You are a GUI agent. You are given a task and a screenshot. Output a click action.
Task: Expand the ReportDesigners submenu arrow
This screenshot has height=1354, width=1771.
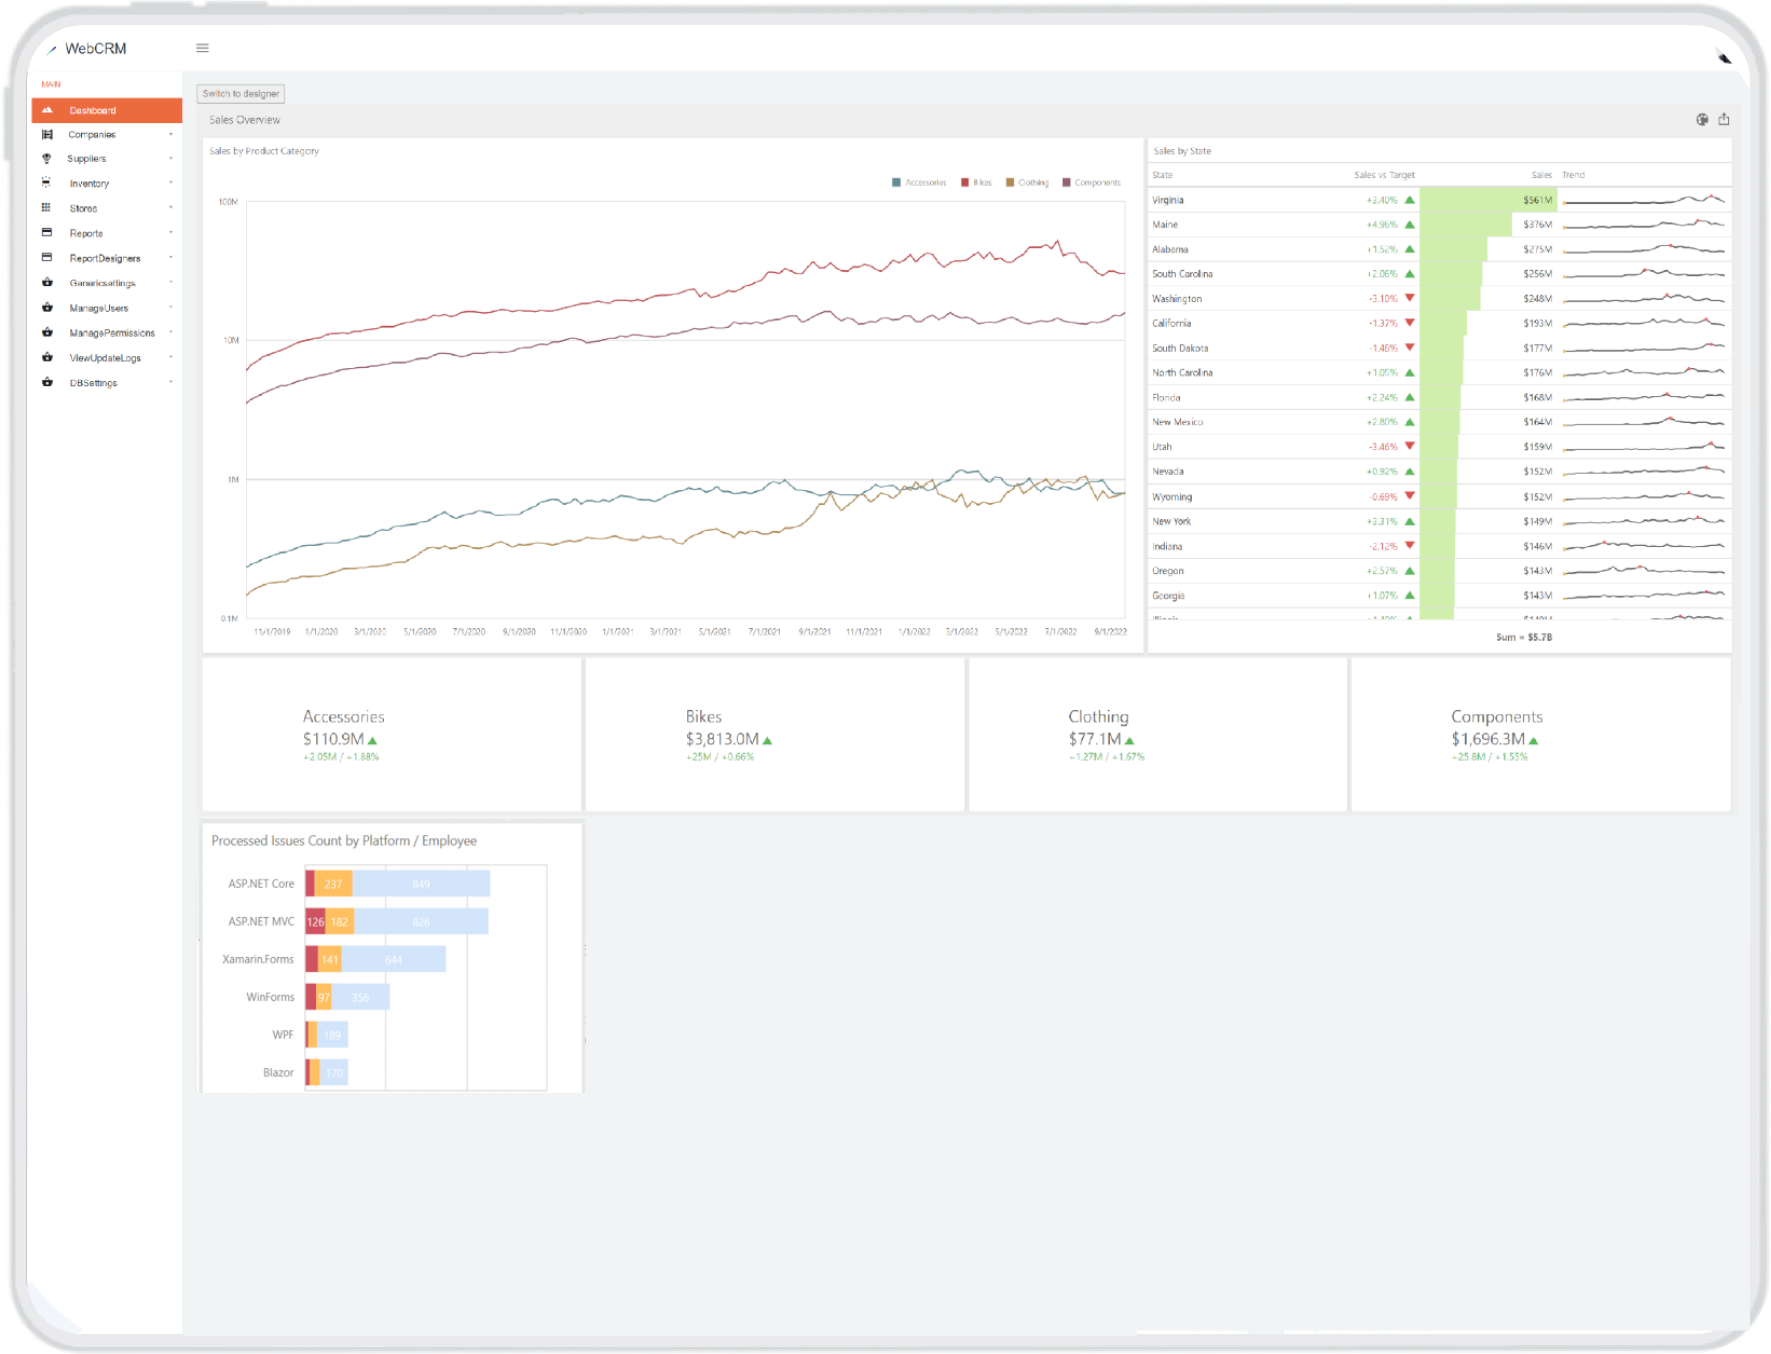point(171,258)
